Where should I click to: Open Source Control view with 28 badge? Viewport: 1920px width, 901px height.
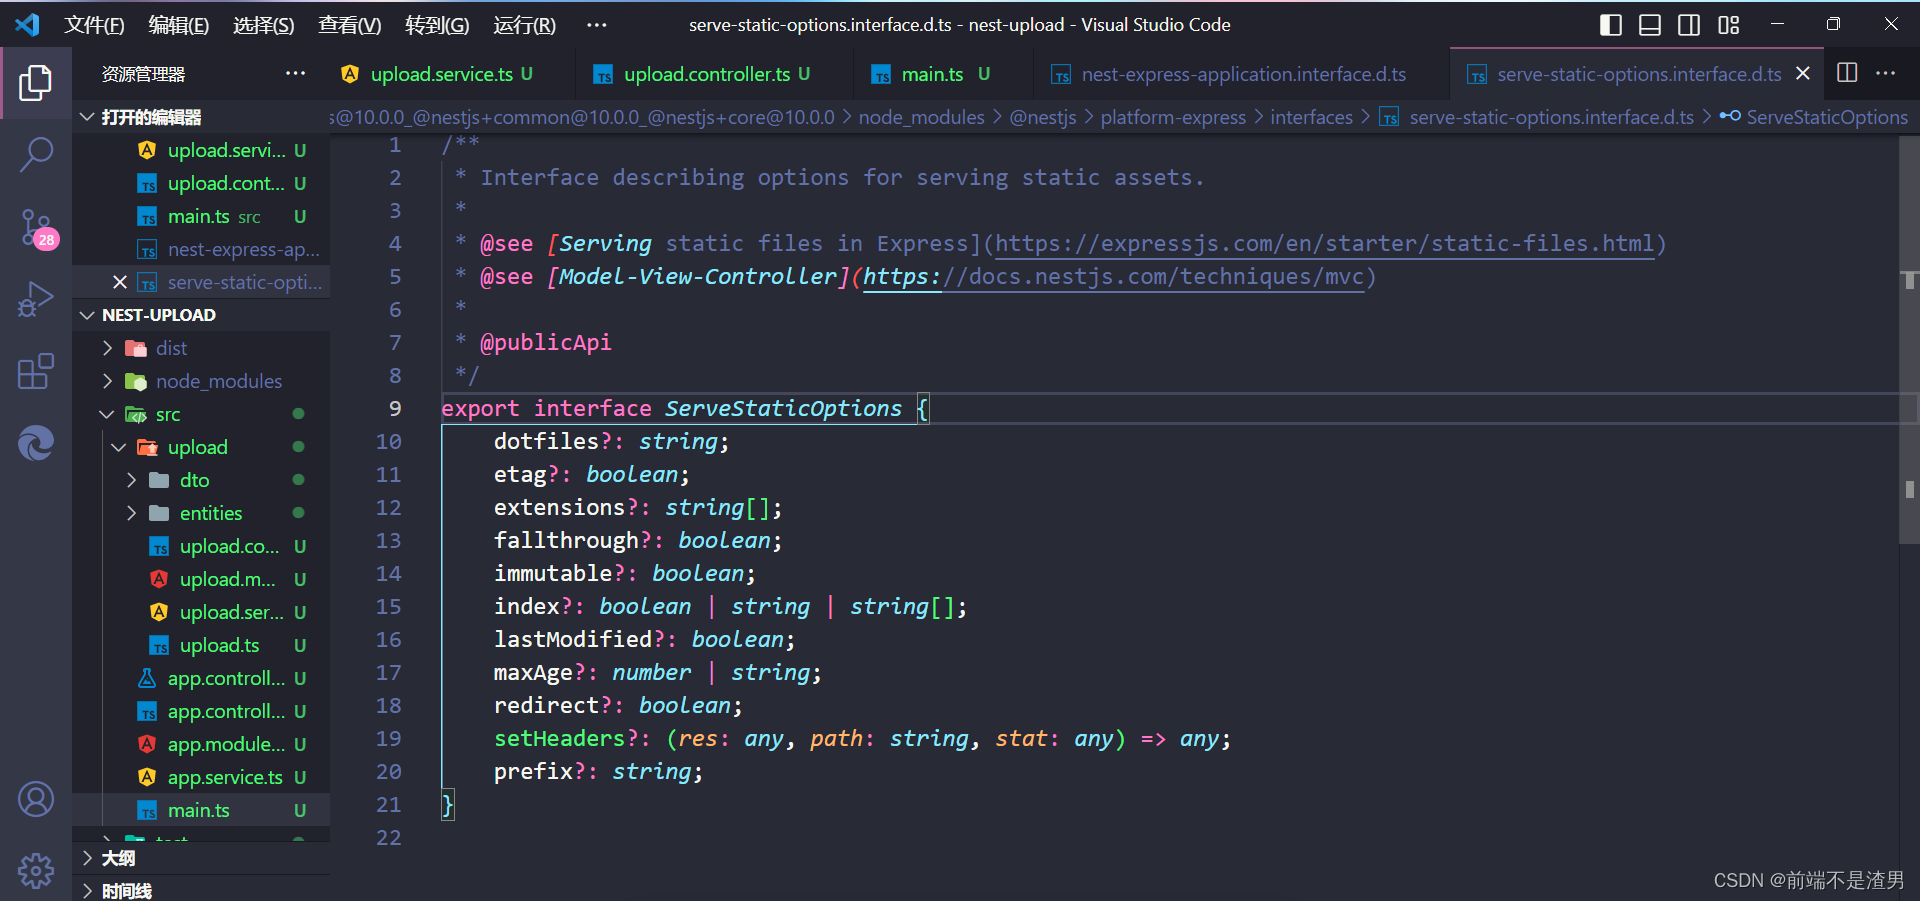[x=36, y=228]
